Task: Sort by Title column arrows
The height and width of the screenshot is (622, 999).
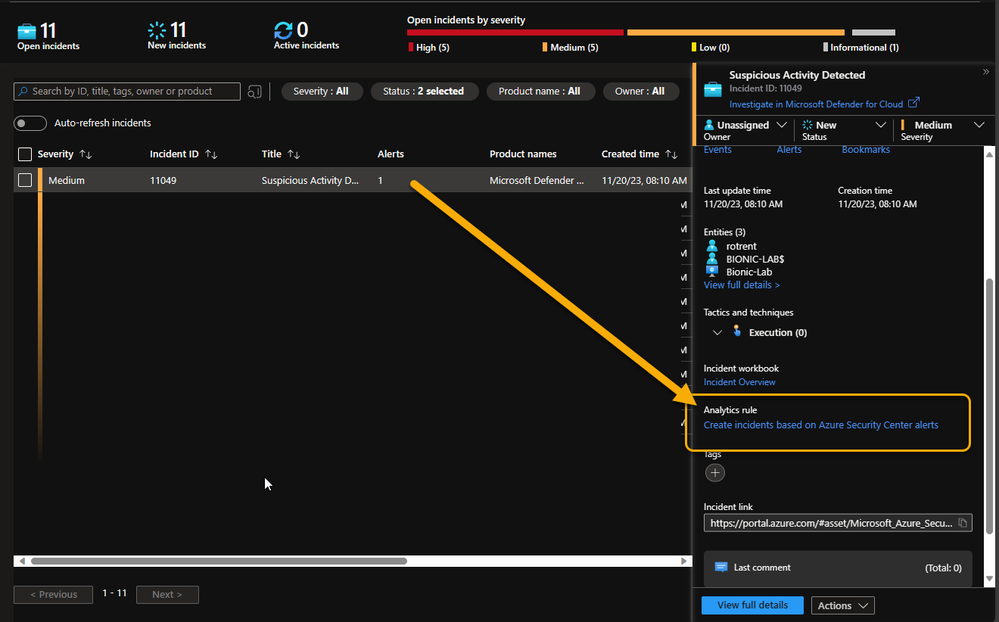Action: (x=294, y=154)
